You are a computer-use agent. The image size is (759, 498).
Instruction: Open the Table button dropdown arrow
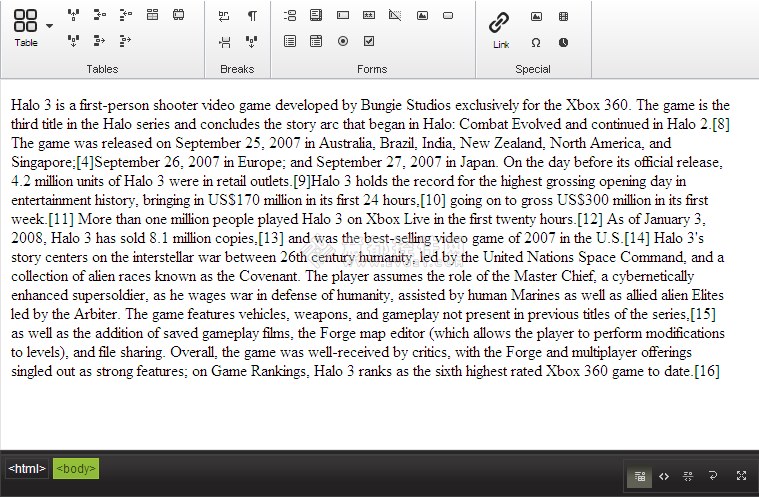click(49, 26)
